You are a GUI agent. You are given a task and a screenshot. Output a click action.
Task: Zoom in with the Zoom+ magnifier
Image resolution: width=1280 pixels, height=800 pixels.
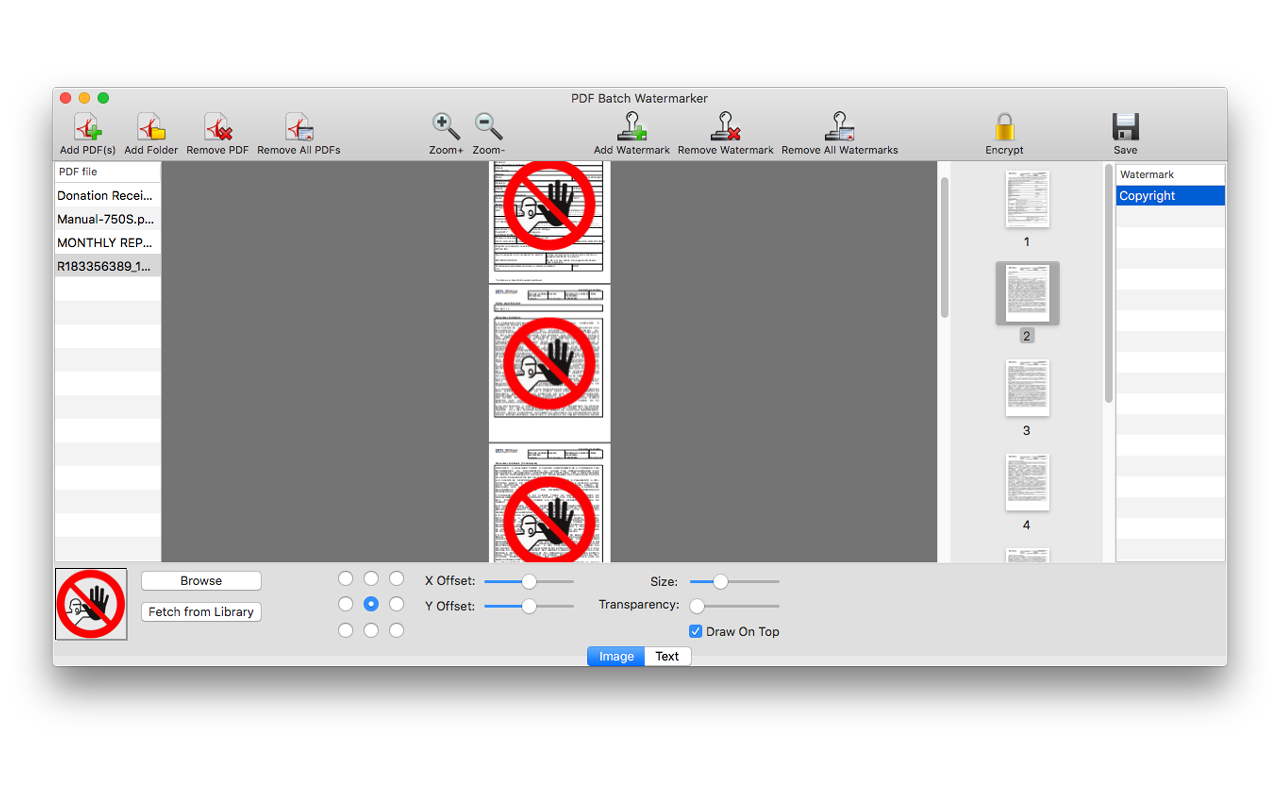pos(446,127)
